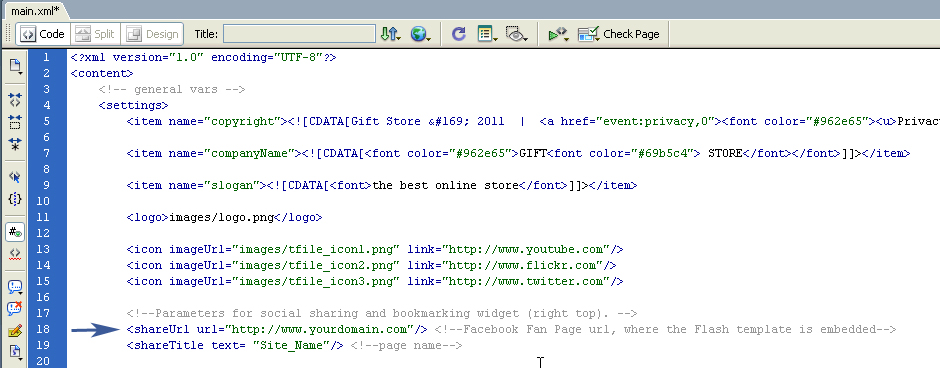
Task: Click the document toolbar drag grip handle
Action: click(7, 34)
